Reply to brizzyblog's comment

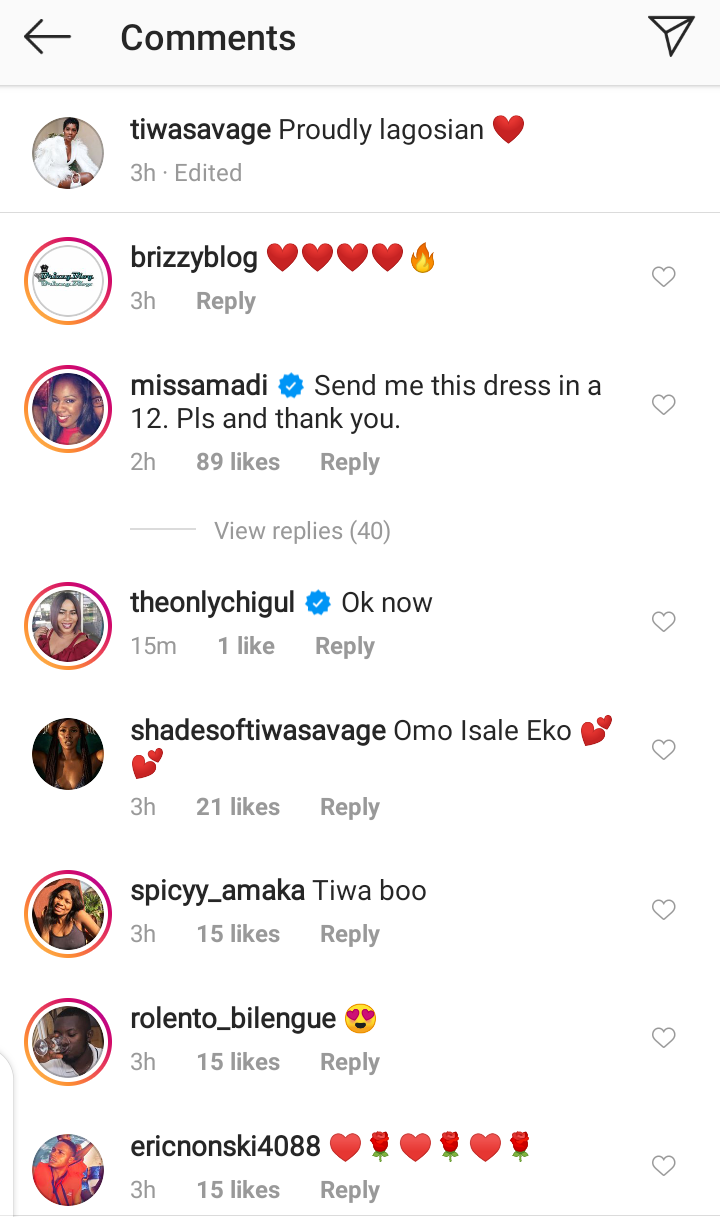click(x=226, y=301)
